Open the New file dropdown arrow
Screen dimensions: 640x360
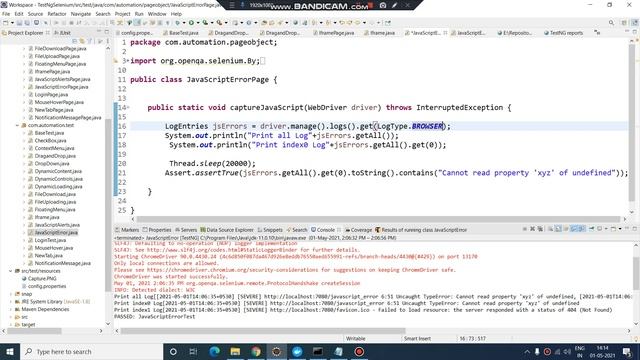click(x=12, y=23)
